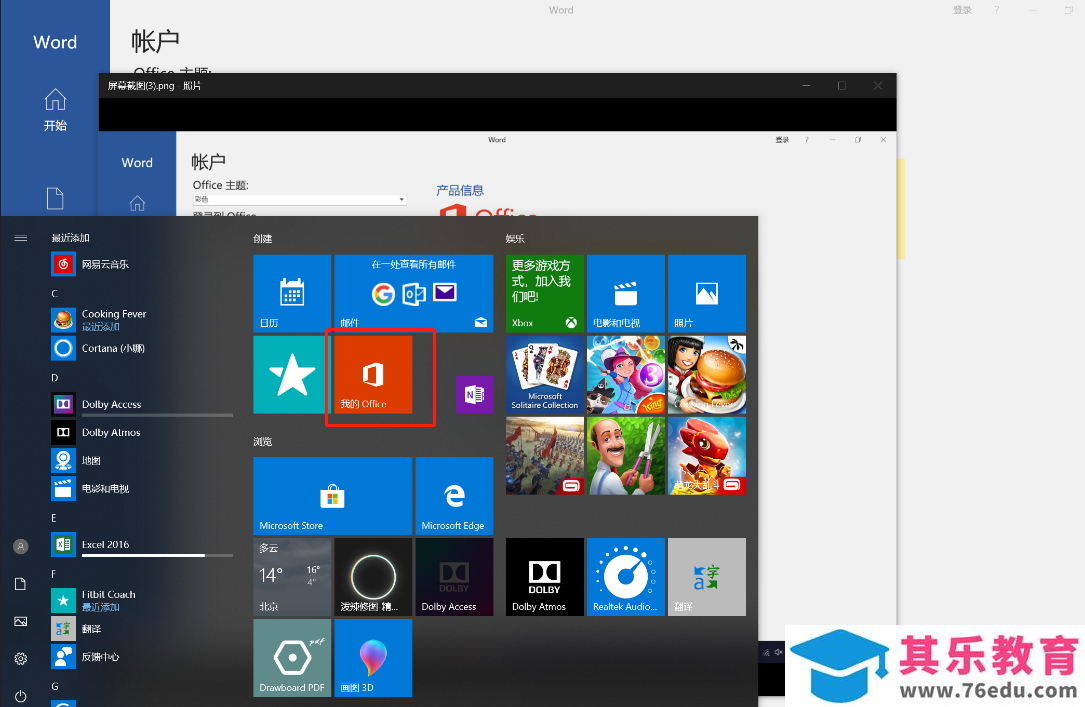Viewport: 1085px width, 707px height.
Task: Open the Cooking Fever burger tile
Action: [706, 374]
